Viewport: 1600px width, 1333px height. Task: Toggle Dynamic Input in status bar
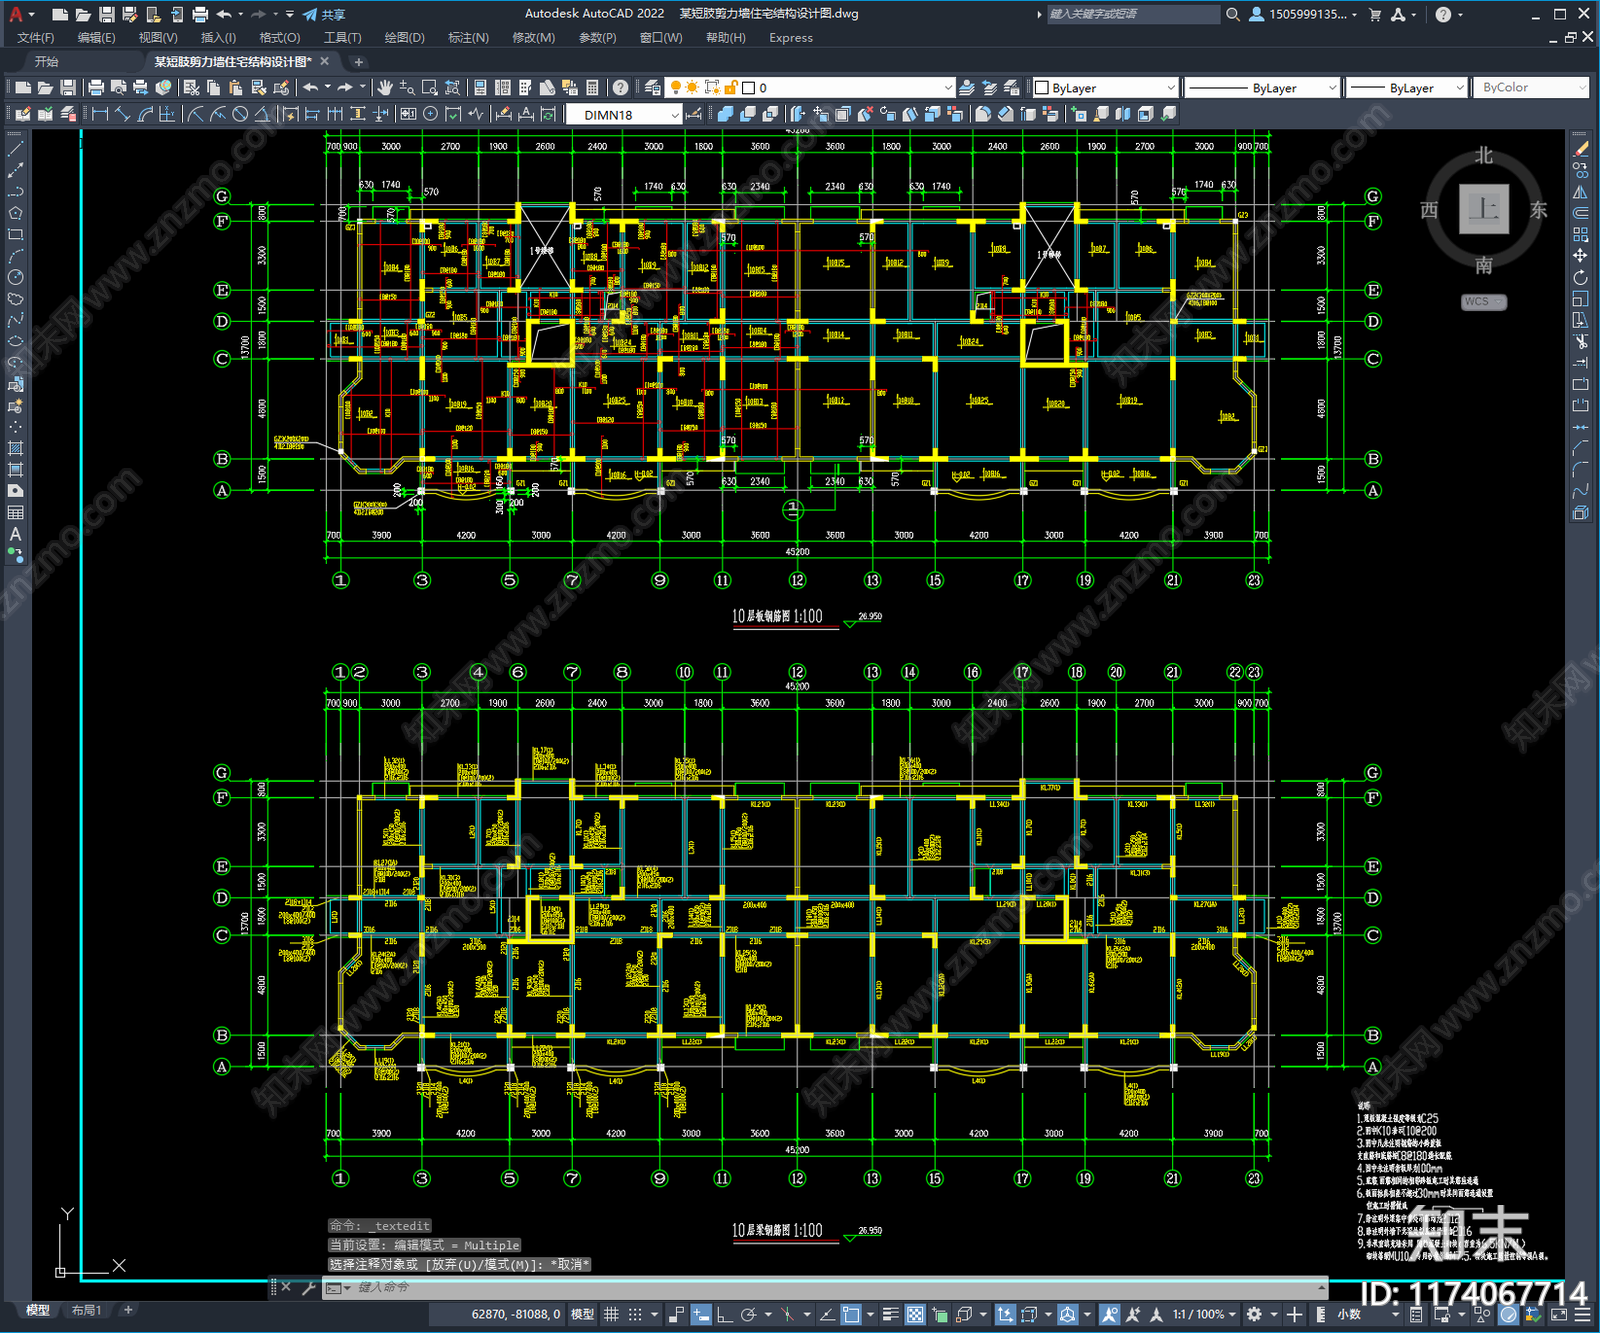coord(701,1314)
